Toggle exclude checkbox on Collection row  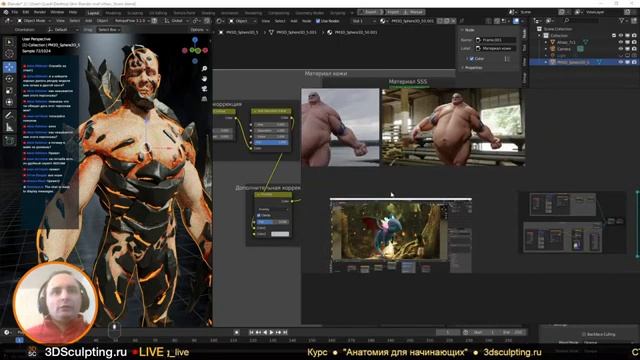[x=614, y=36]
